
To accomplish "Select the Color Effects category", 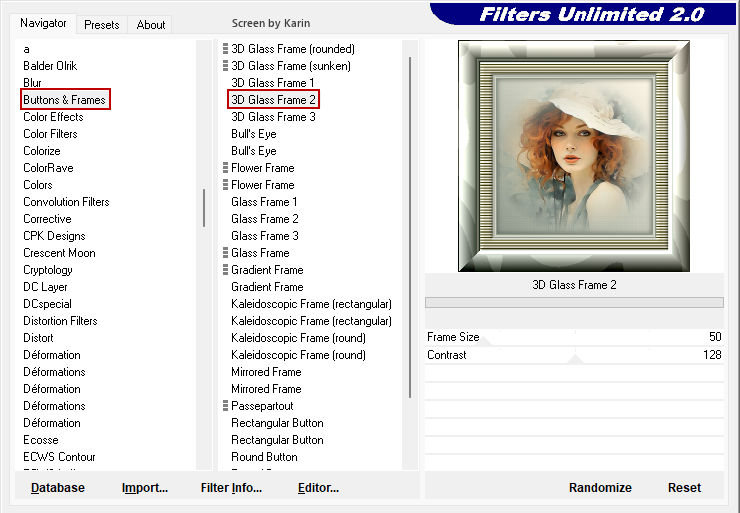I will click(53, 117).
